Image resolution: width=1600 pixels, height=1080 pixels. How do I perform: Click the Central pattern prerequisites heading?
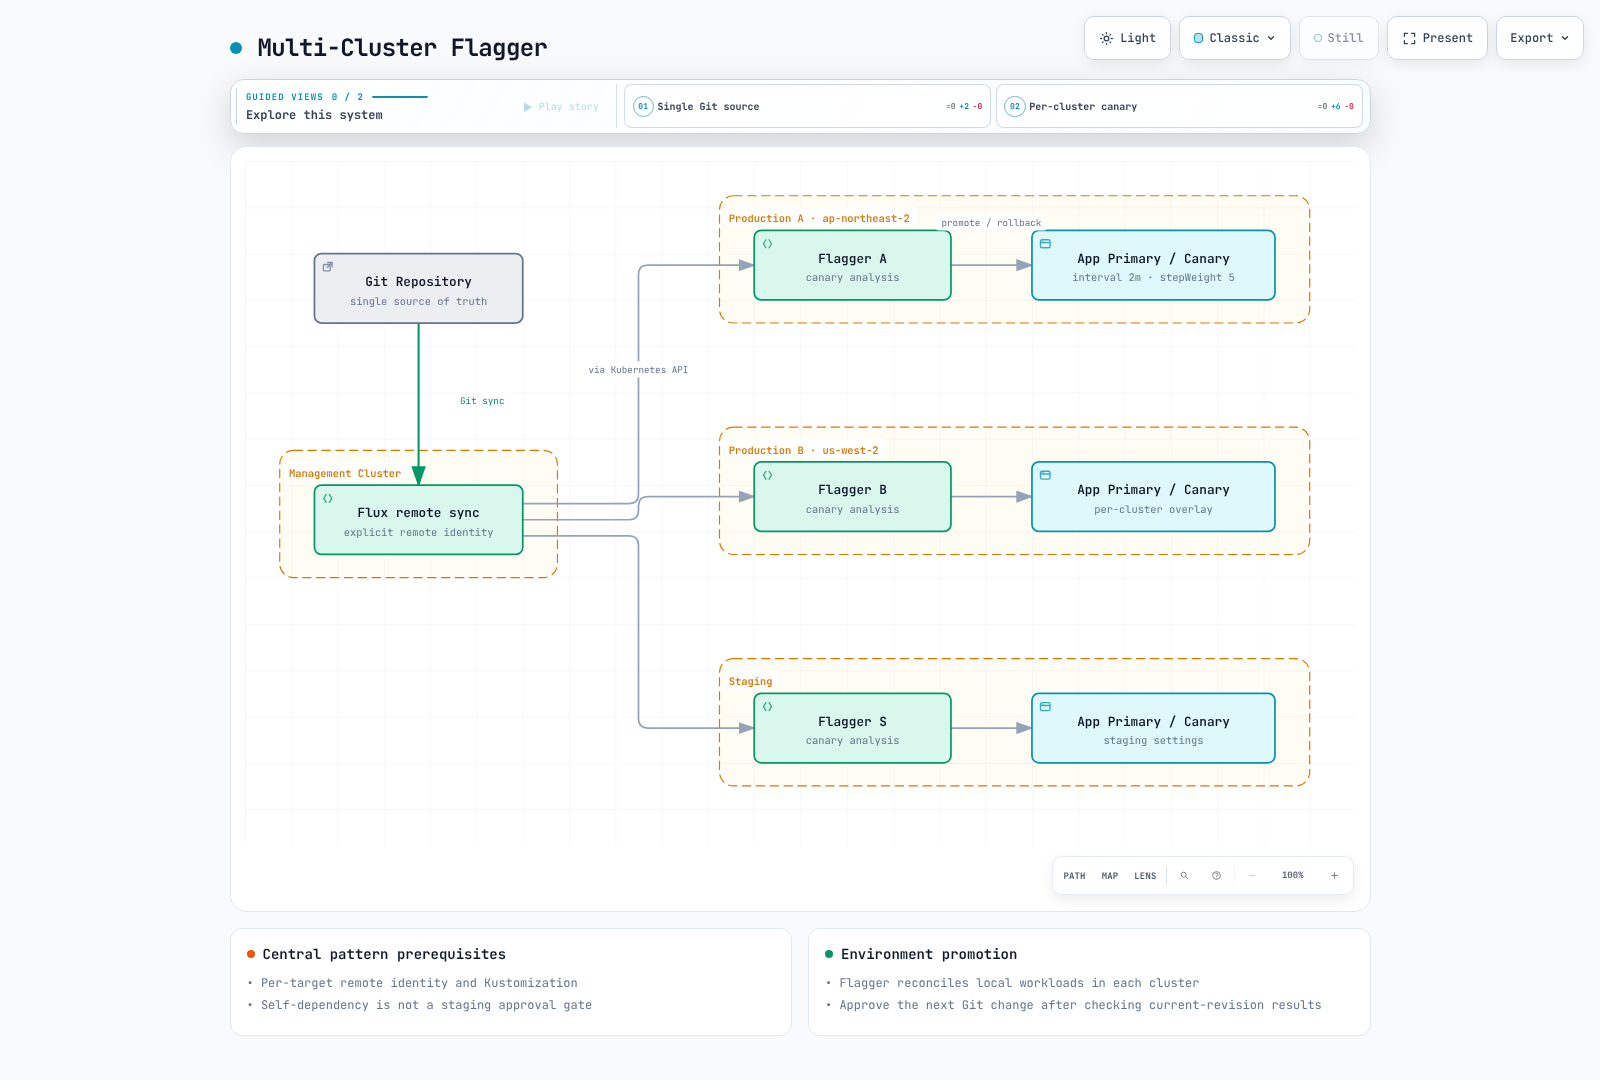tap(384, 954)
